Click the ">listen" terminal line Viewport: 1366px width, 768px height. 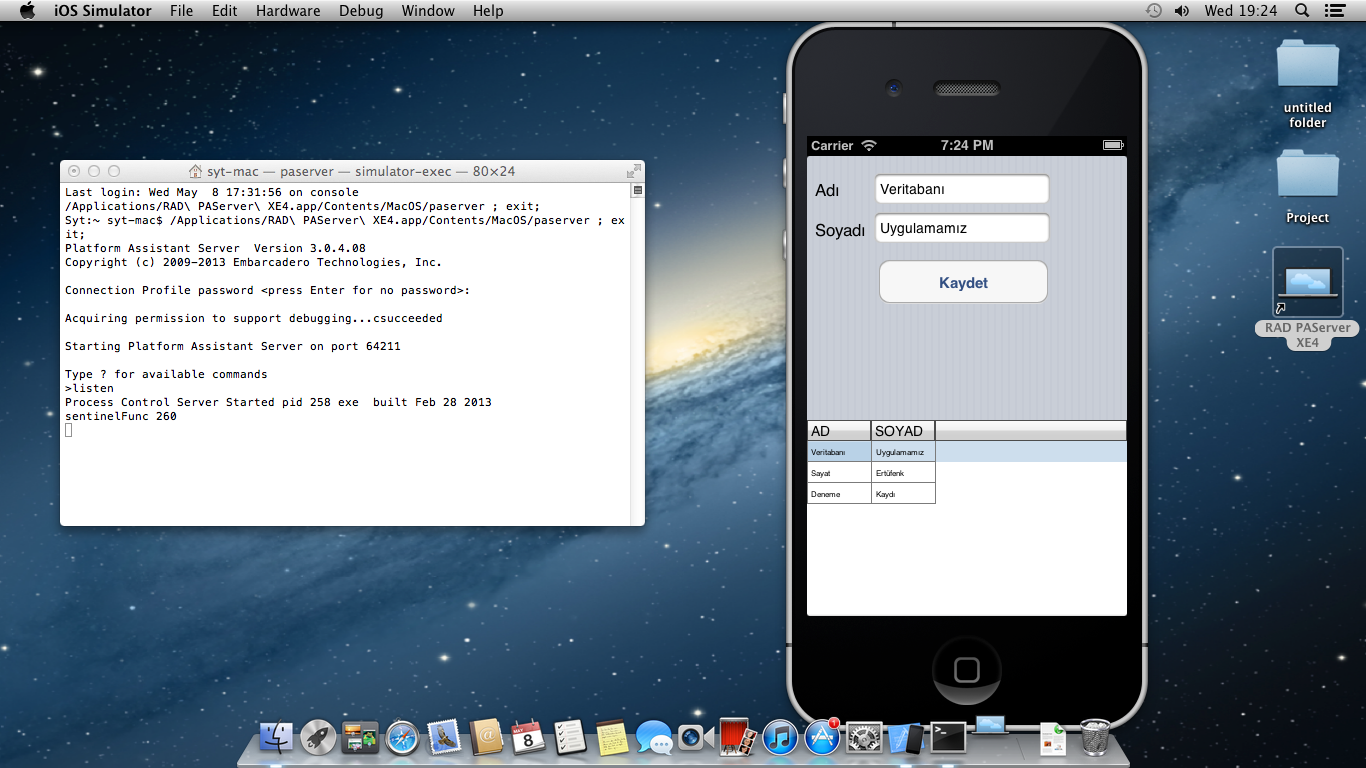coord(90,388)
